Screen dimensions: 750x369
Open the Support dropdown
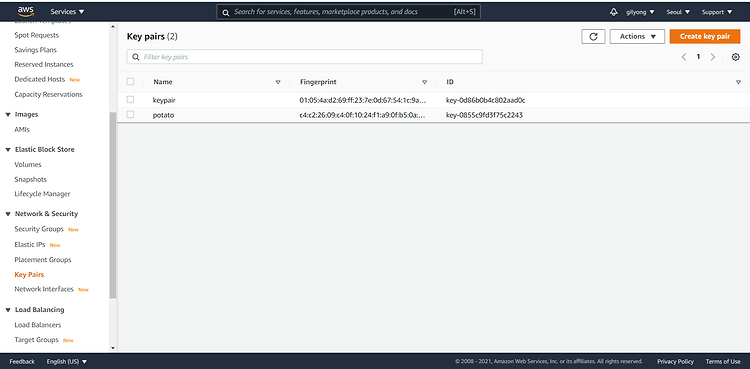pos(717,12)
